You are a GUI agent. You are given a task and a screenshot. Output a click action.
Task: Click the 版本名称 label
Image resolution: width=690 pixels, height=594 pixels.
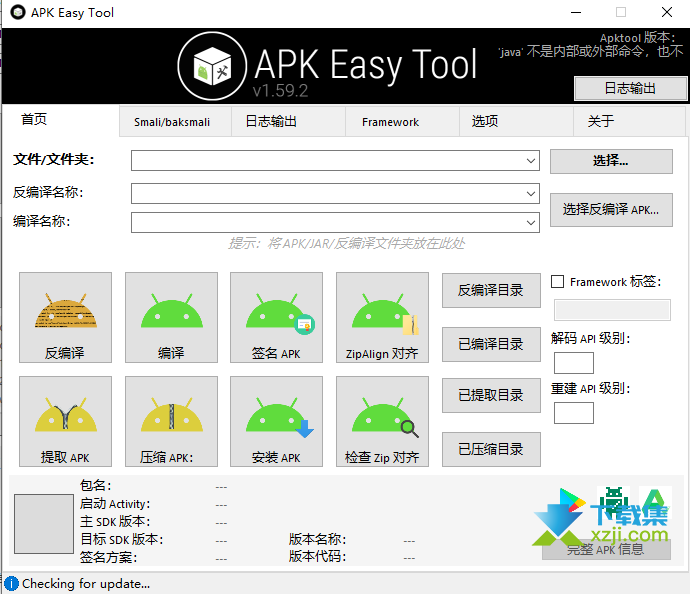(317, 539)
